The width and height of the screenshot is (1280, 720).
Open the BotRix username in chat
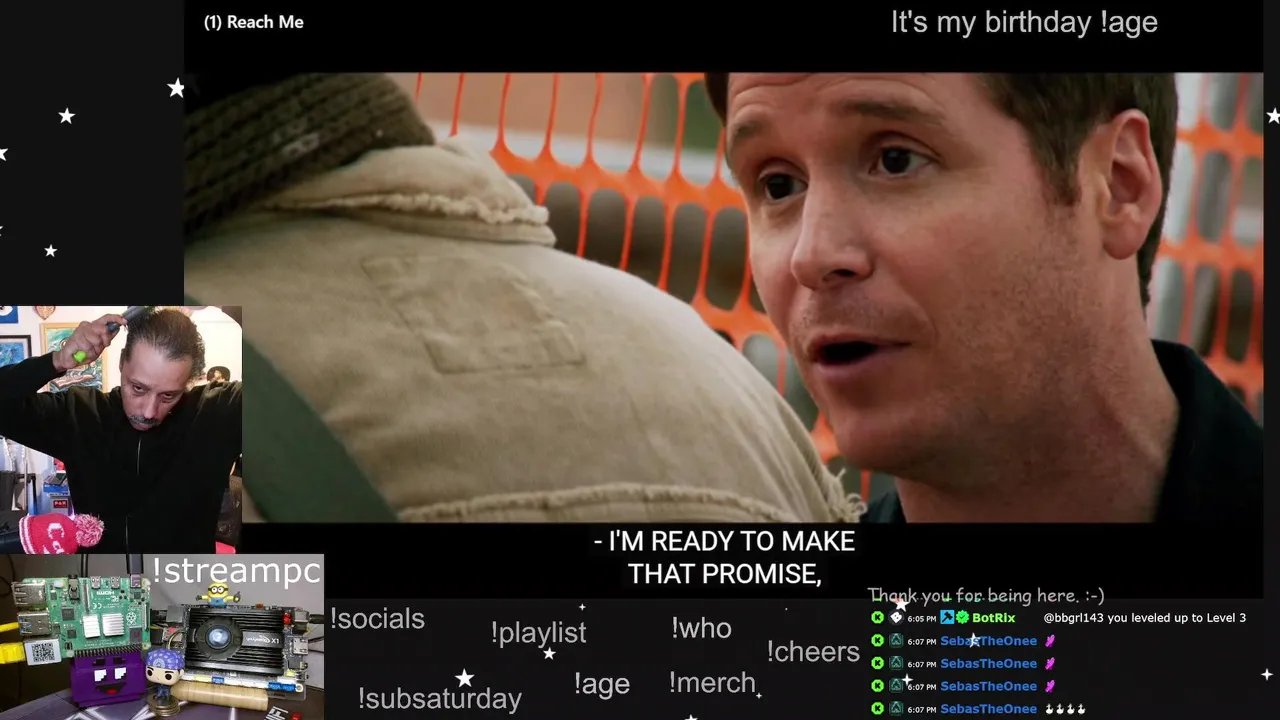tap(993, 618)
